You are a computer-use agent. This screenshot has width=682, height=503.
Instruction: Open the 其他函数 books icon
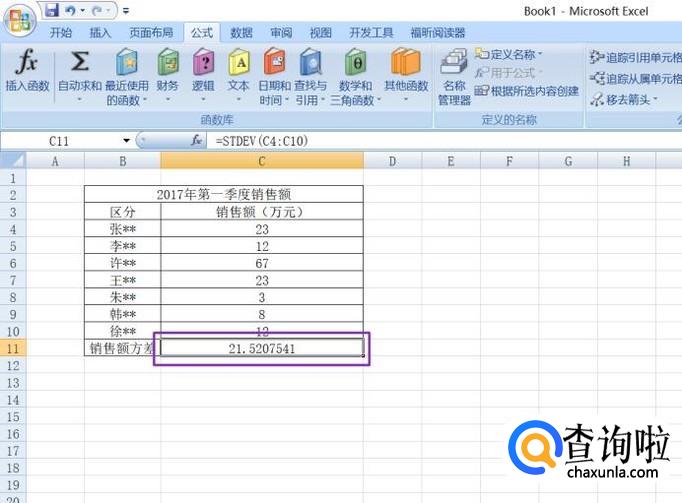tap(405, 62)
